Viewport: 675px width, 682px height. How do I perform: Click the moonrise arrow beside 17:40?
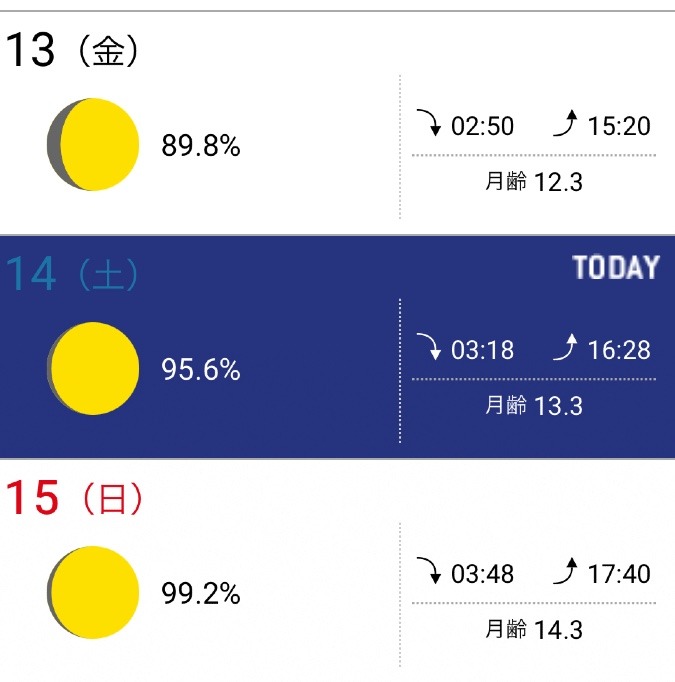click(565, 571)
